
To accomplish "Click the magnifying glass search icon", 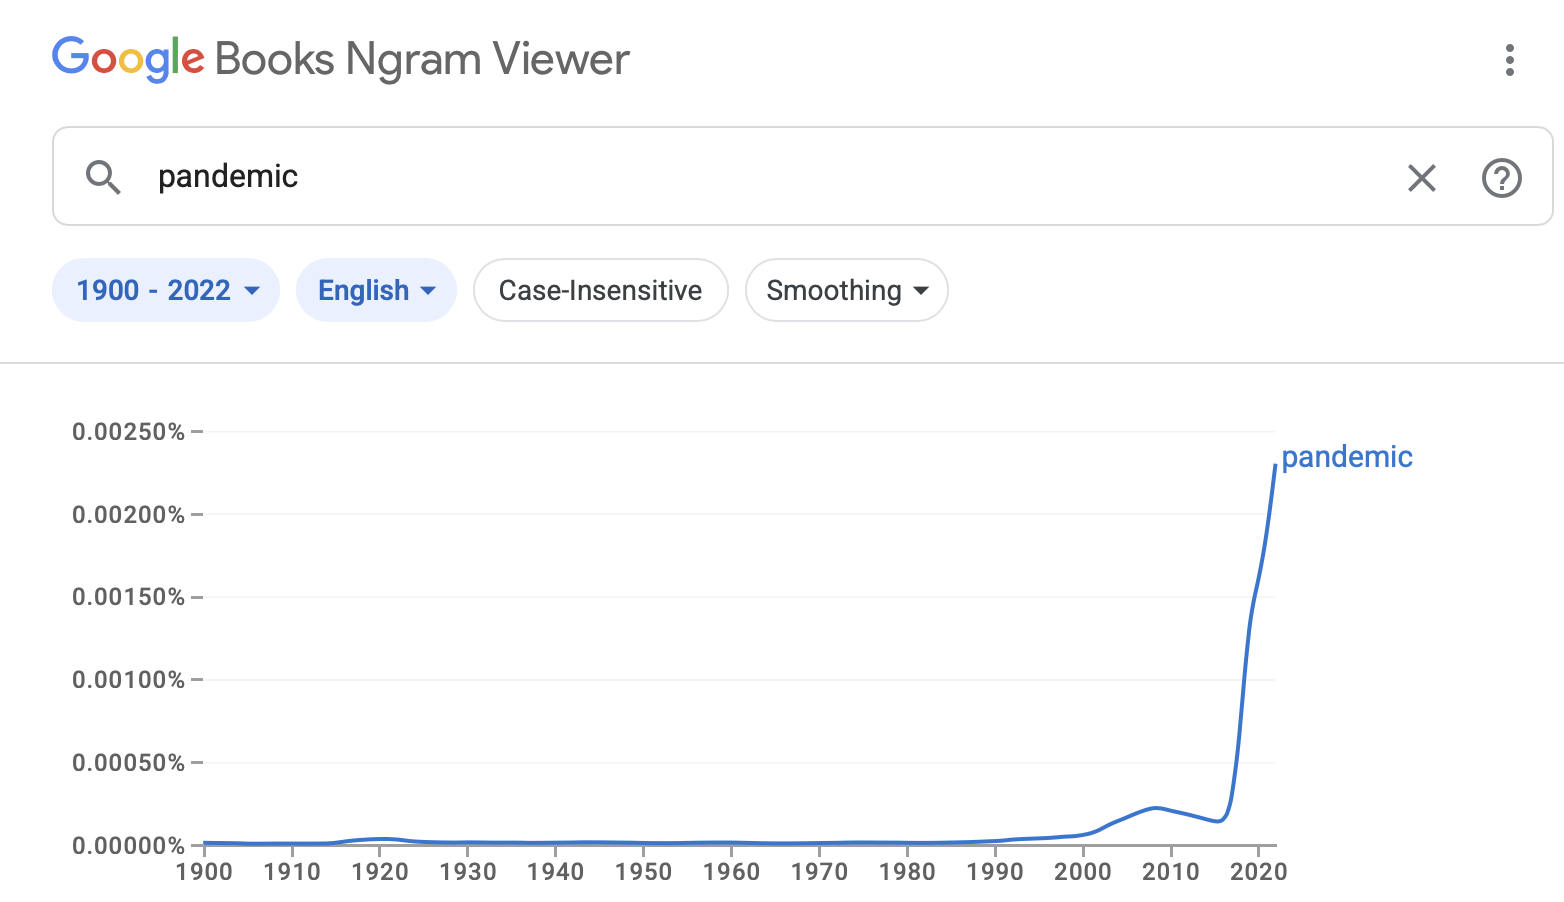I will (x=103, y=177).
